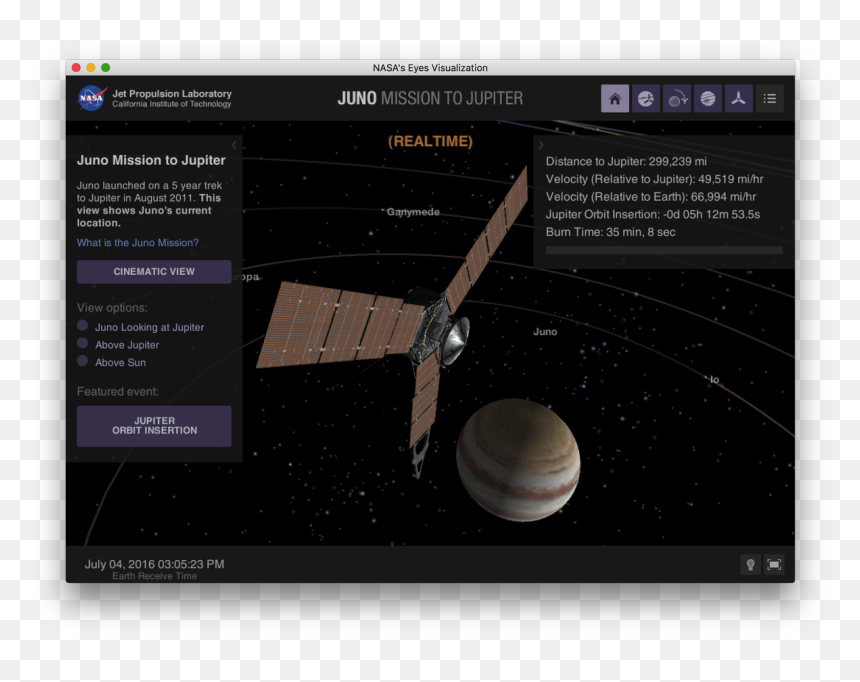Screen dimensions: 860x682
Task: Click the burn time progress bar
Action: [664, 251]
